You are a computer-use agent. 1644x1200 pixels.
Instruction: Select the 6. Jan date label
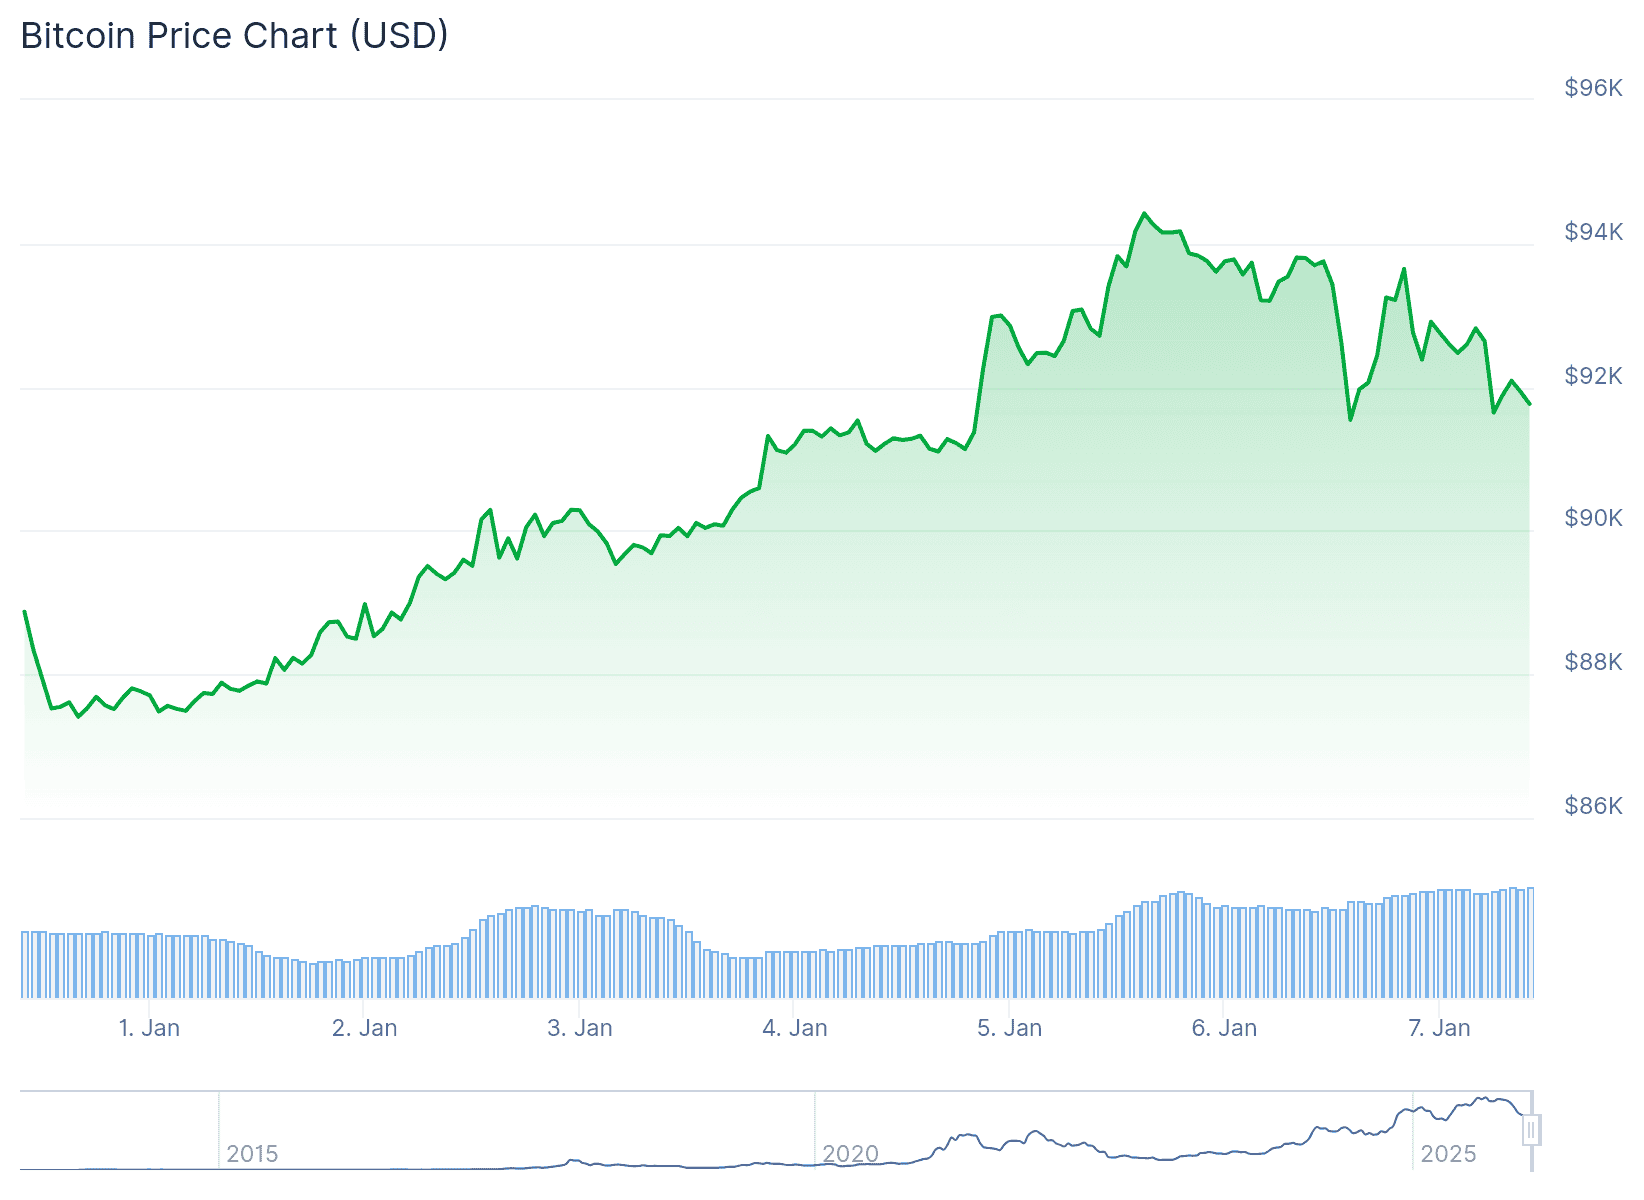coord(1224,1028)
